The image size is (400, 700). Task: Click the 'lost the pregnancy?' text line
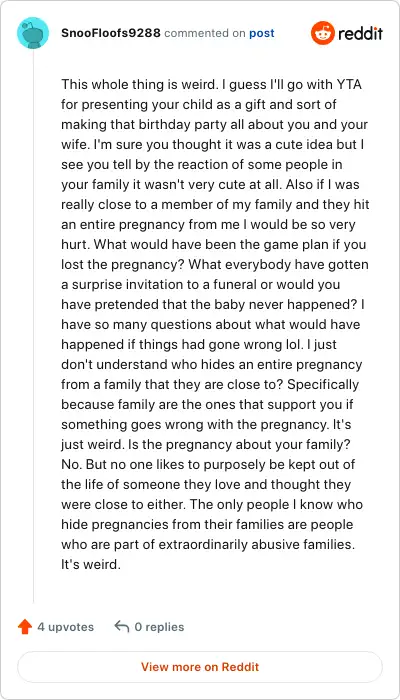pos(123,265)
